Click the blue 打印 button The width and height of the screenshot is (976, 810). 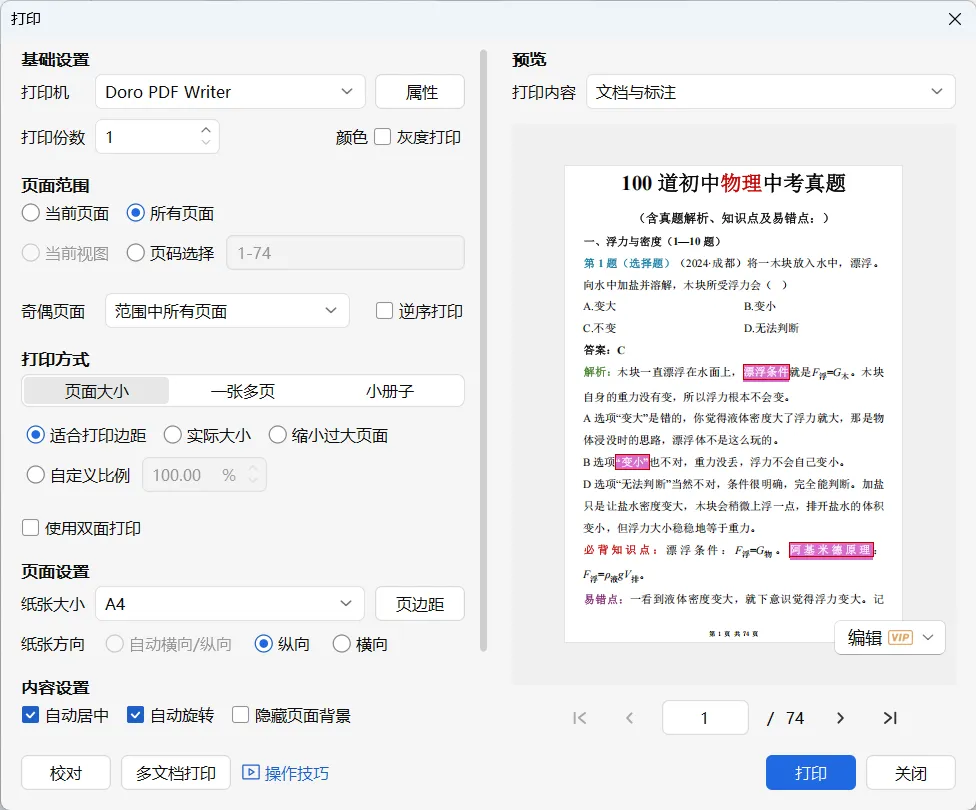(x=810, y=773)
